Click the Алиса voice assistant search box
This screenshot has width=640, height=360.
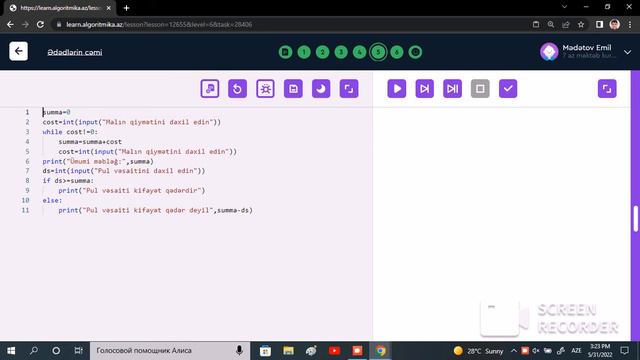tap(163, 351)
